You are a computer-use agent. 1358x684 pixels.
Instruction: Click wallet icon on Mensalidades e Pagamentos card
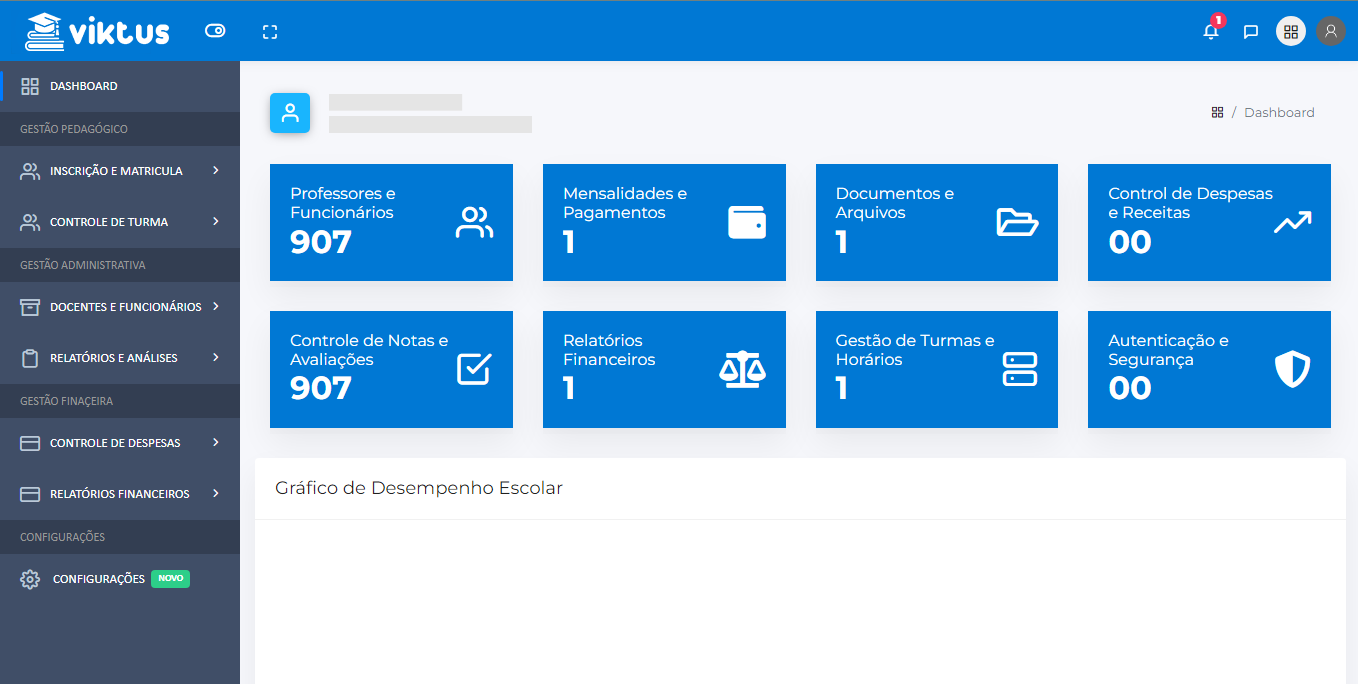point(747,222)
